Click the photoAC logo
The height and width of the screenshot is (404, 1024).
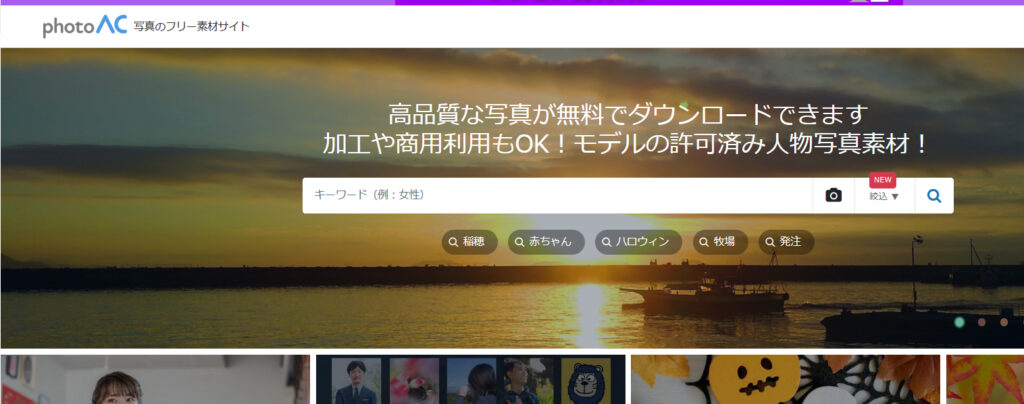[84, 26]
